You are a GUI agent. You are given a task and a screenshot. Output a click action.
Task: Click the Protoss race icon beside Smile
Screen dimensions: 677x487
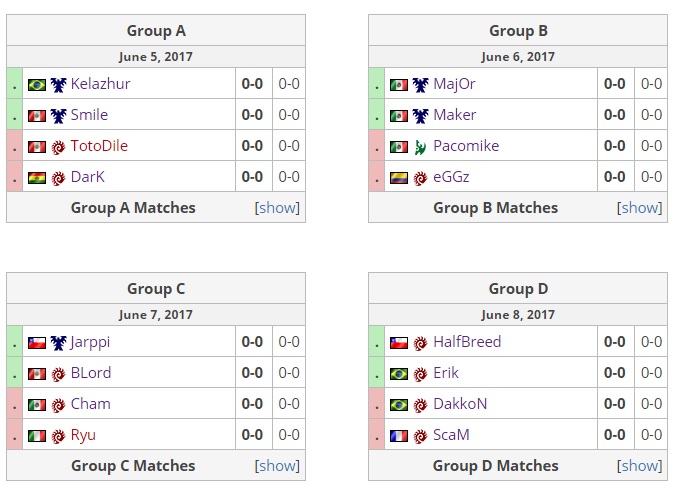pyautogui.click(x=58, y=116)
